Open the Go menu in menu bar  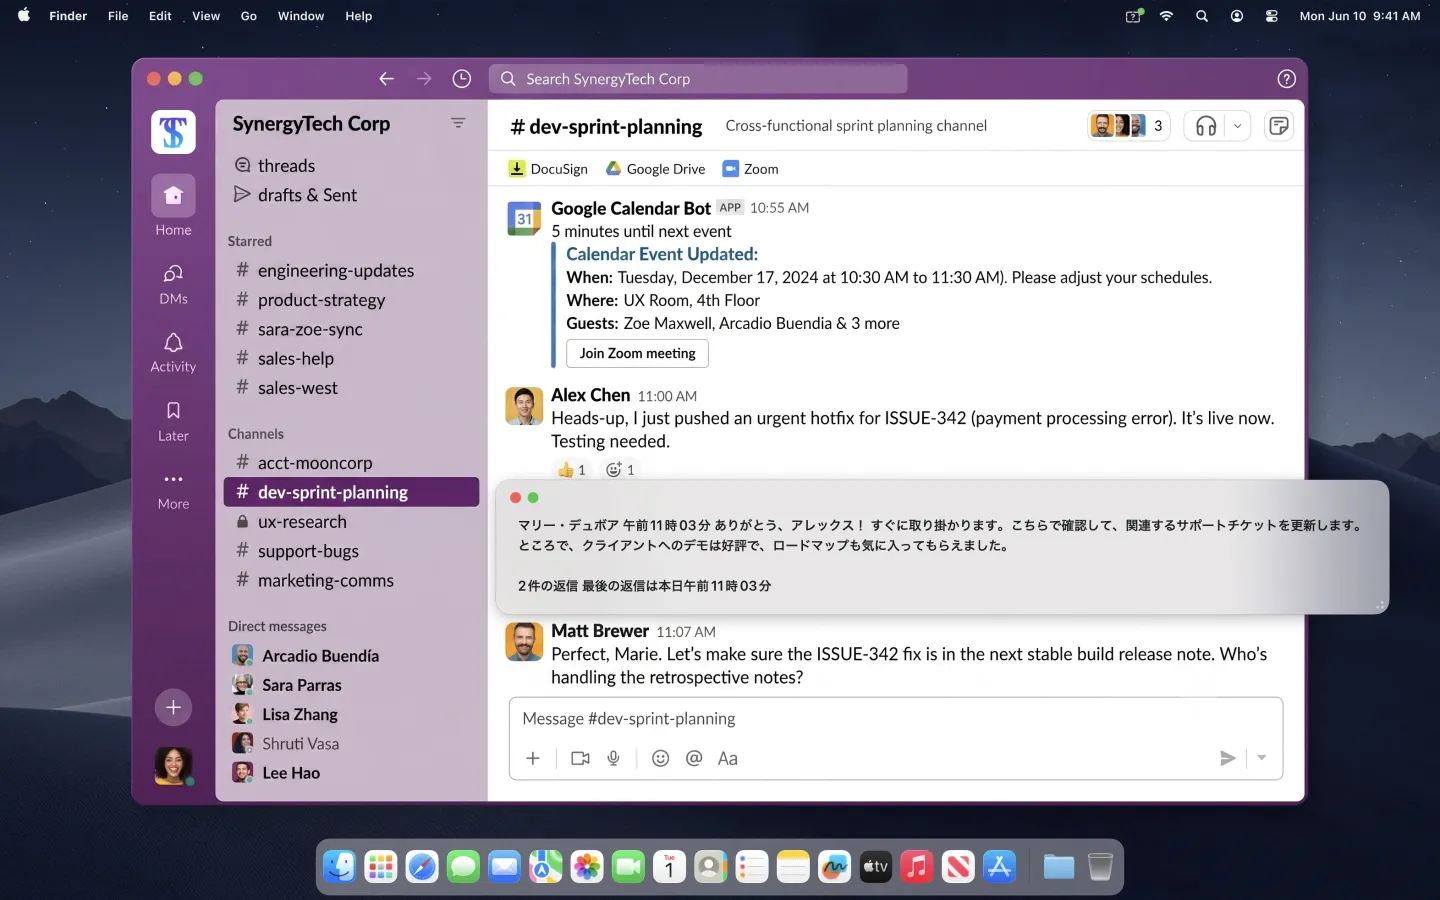[x=249, y=16]
